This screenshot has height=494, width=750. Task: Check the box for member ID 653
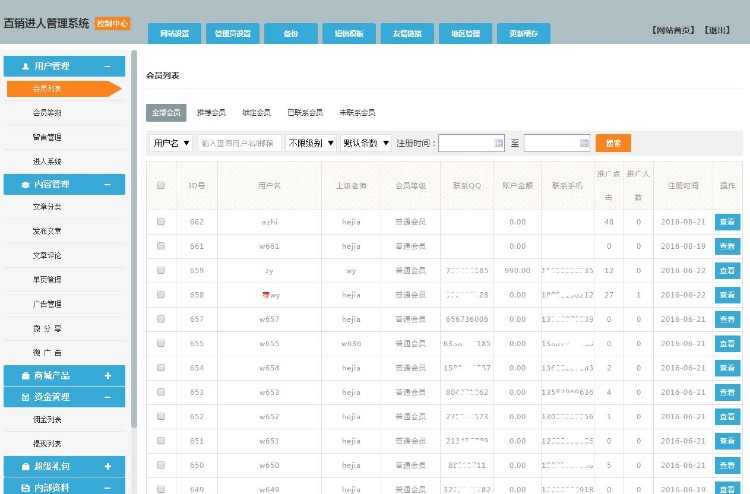tap(161, 392)
